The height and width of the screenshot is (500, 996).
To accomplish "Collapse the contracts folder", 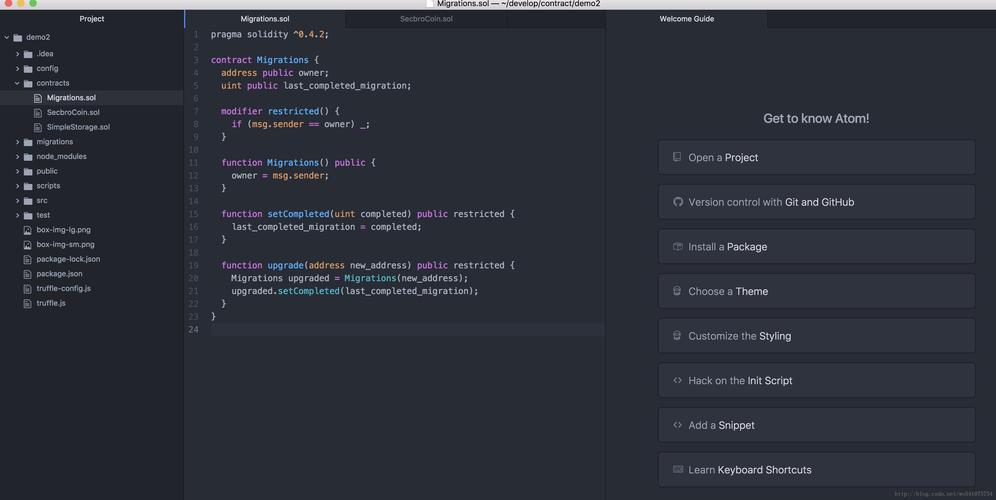I will [x=17, y=84].
